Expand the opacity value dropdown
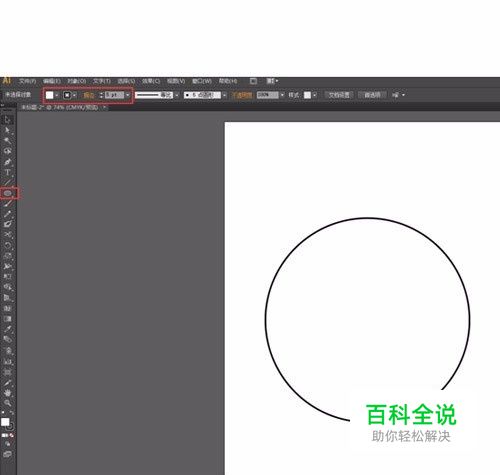Image resolution: width=500 pixels, height=475 pixels. pyautogui.click(x=282, y=95)
